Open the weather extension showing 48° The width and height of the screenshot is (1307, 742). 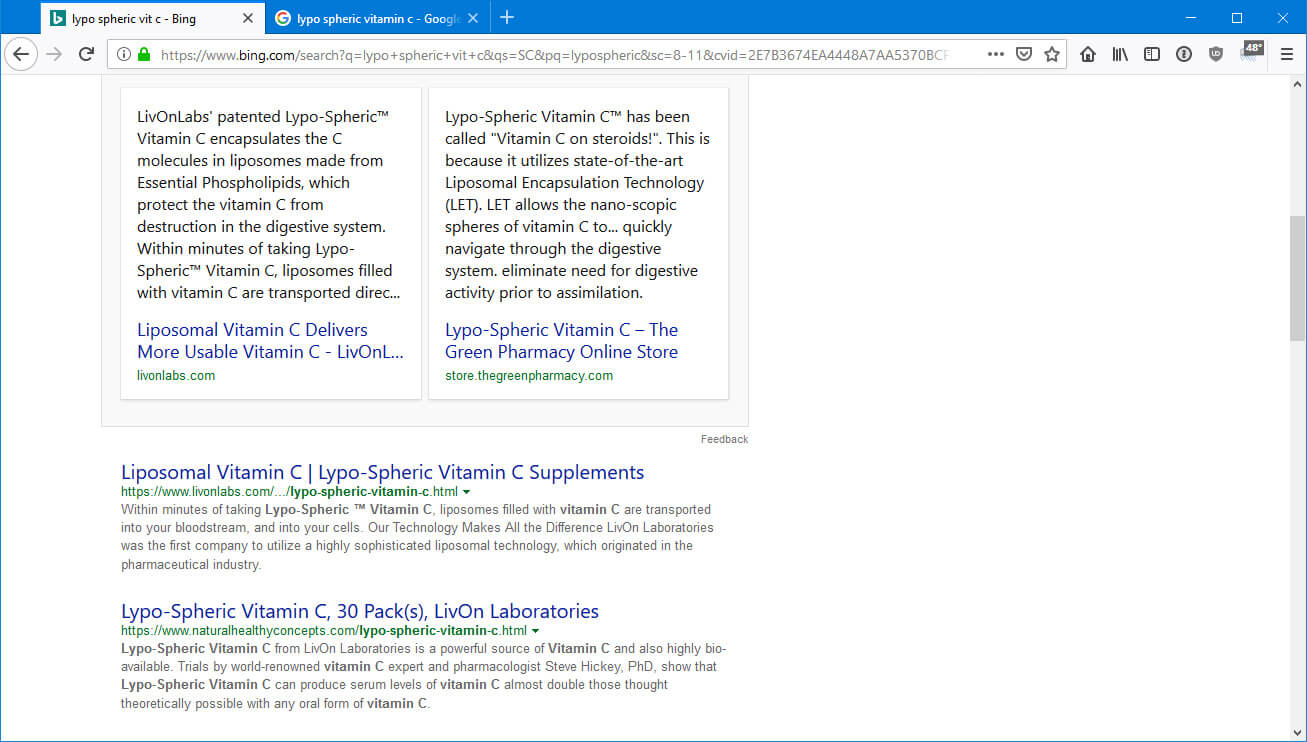point(1250,53)
